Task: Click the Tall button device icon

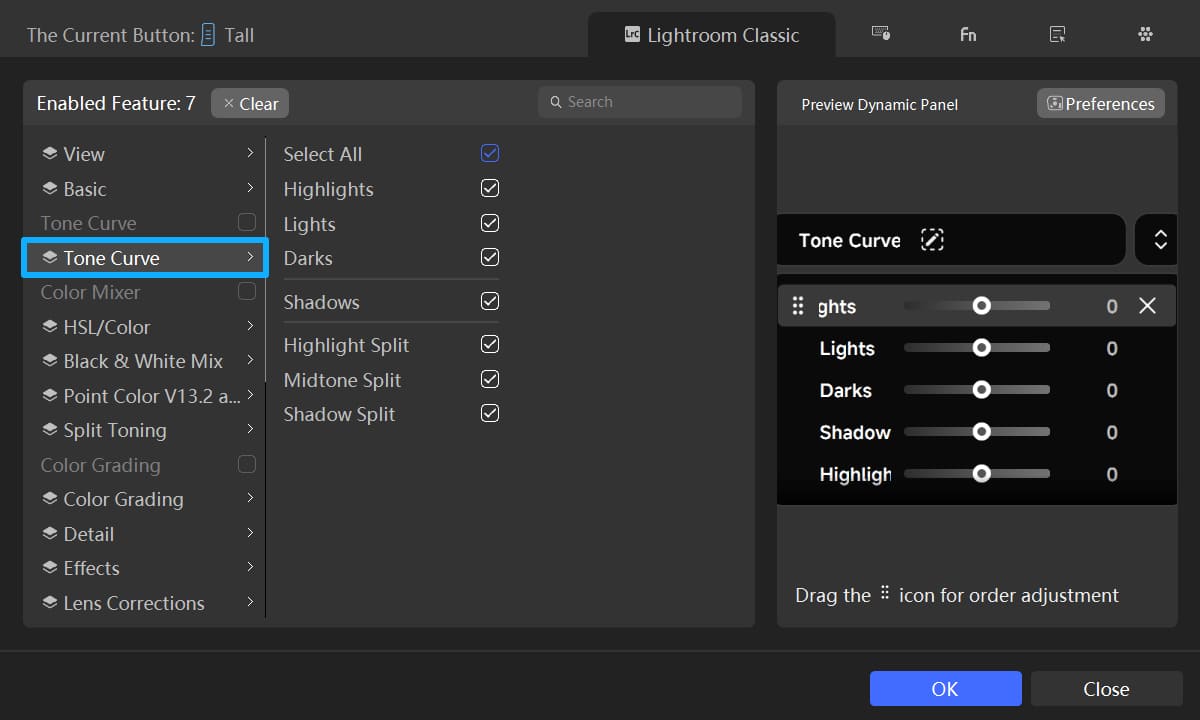Action: (x=208, y=35)
